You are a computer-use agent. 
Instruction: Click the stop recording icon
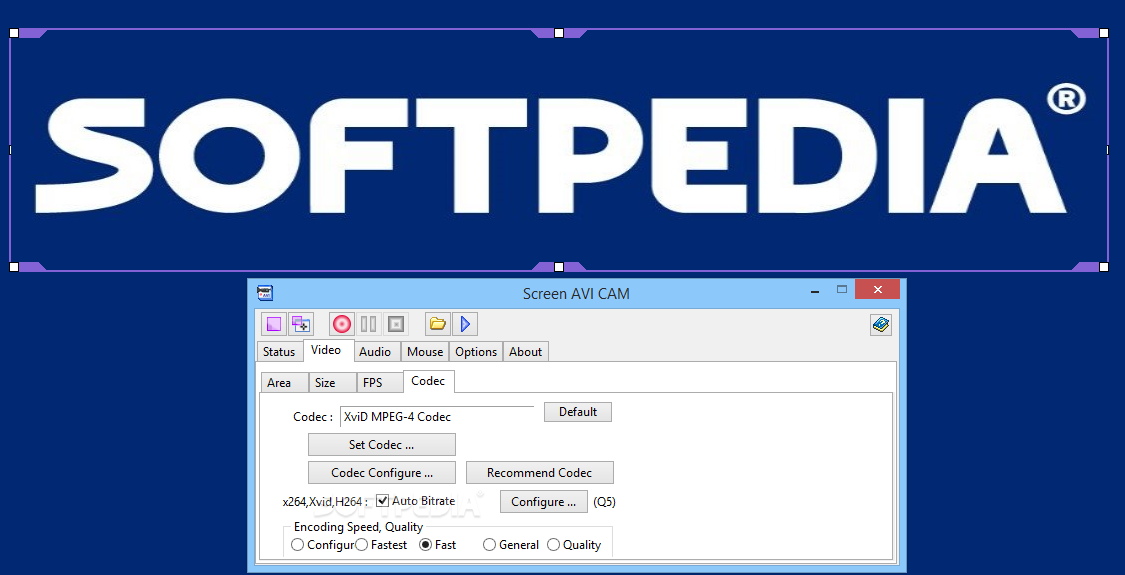395,324
